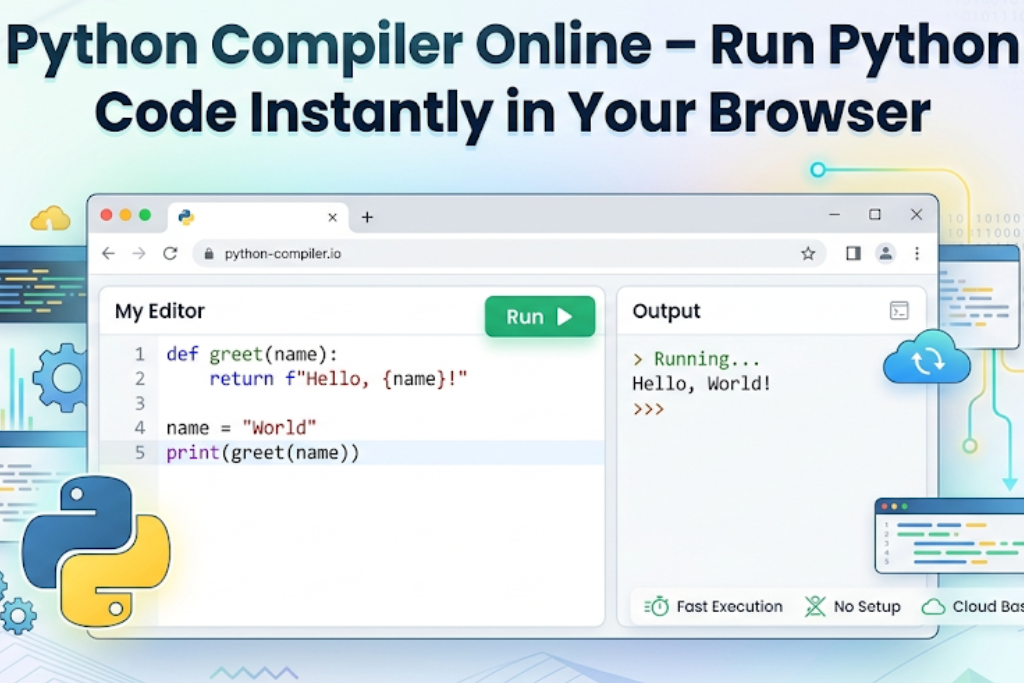Click the Running... status line in Output

(x=697, y=358)
